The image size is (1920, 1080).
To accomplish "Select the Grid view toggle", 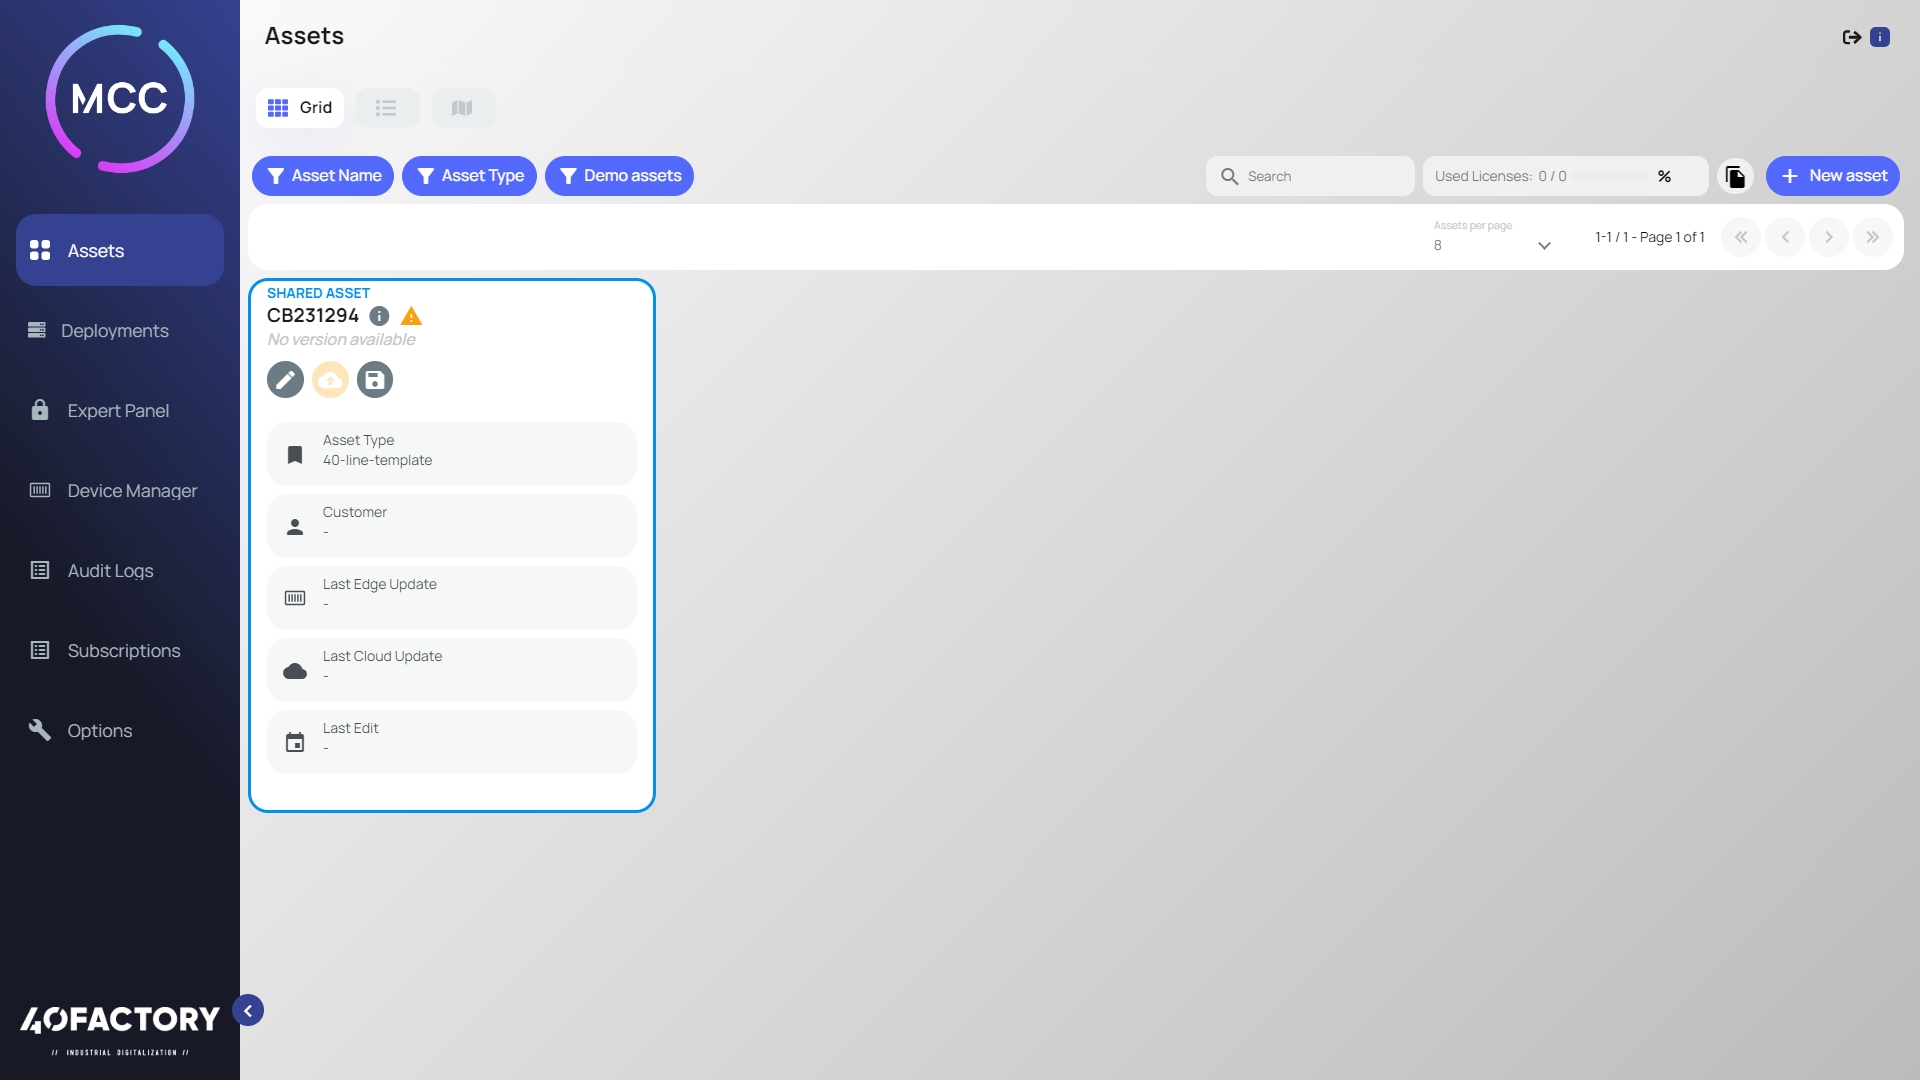I will pyautogui.click(x=300, y=108).
